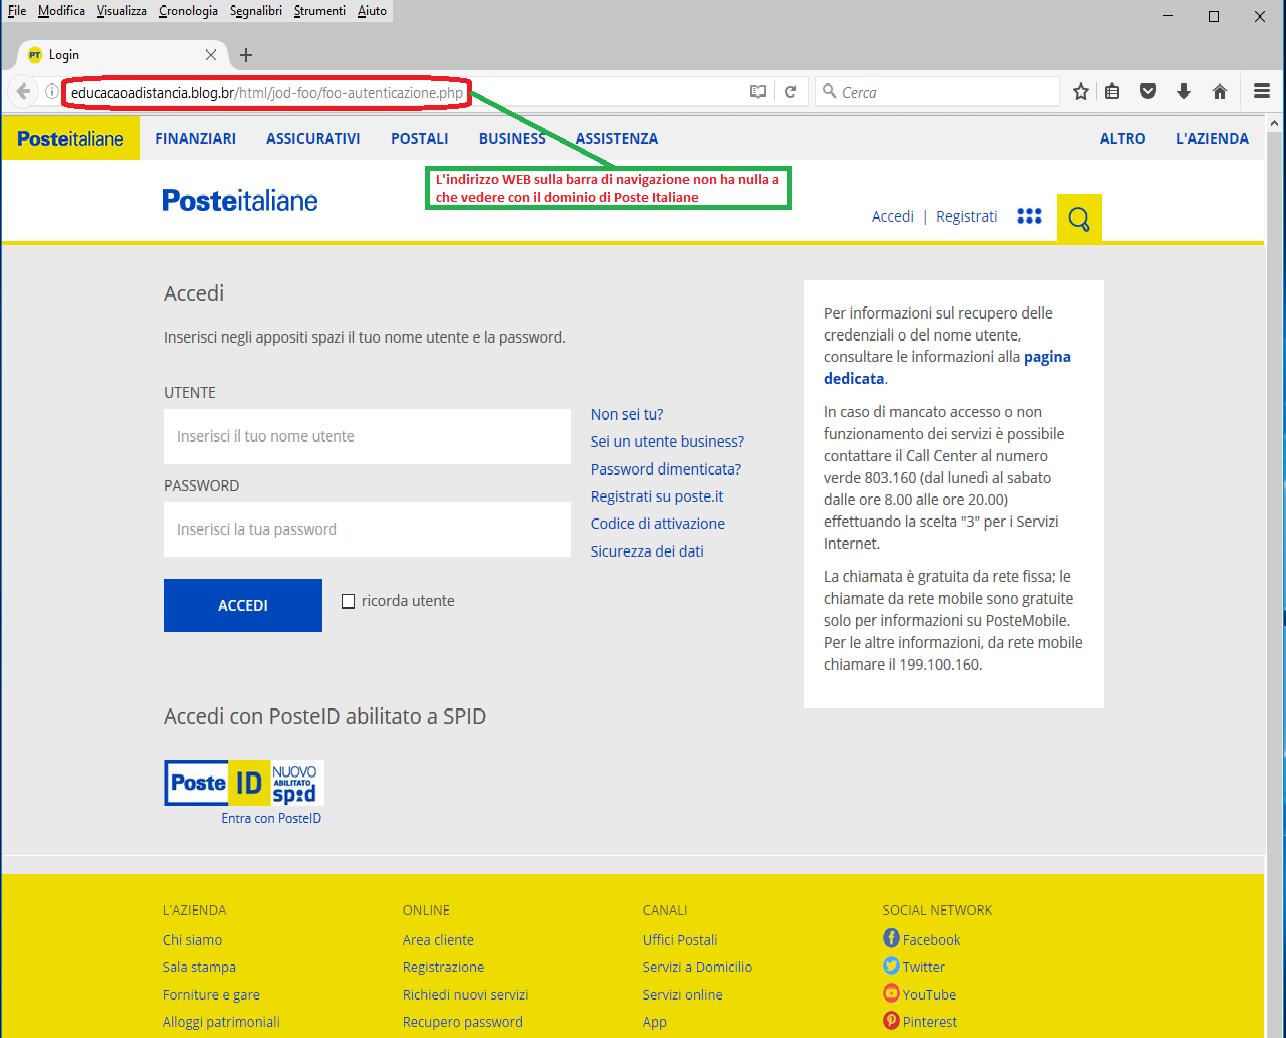Open ALTRO navigation item
This screenshot has width=1286, height=1038.
[x=1123, y=139]
